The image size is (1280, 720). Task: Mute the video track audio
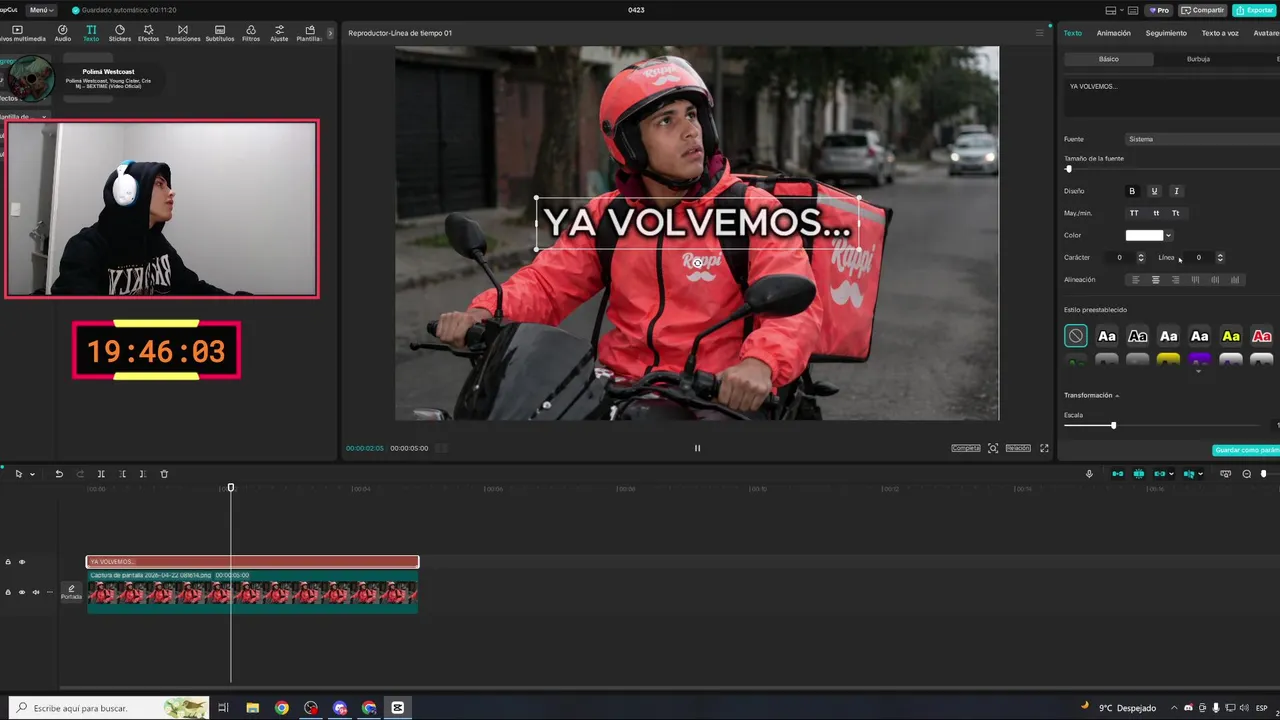point(36,592)
